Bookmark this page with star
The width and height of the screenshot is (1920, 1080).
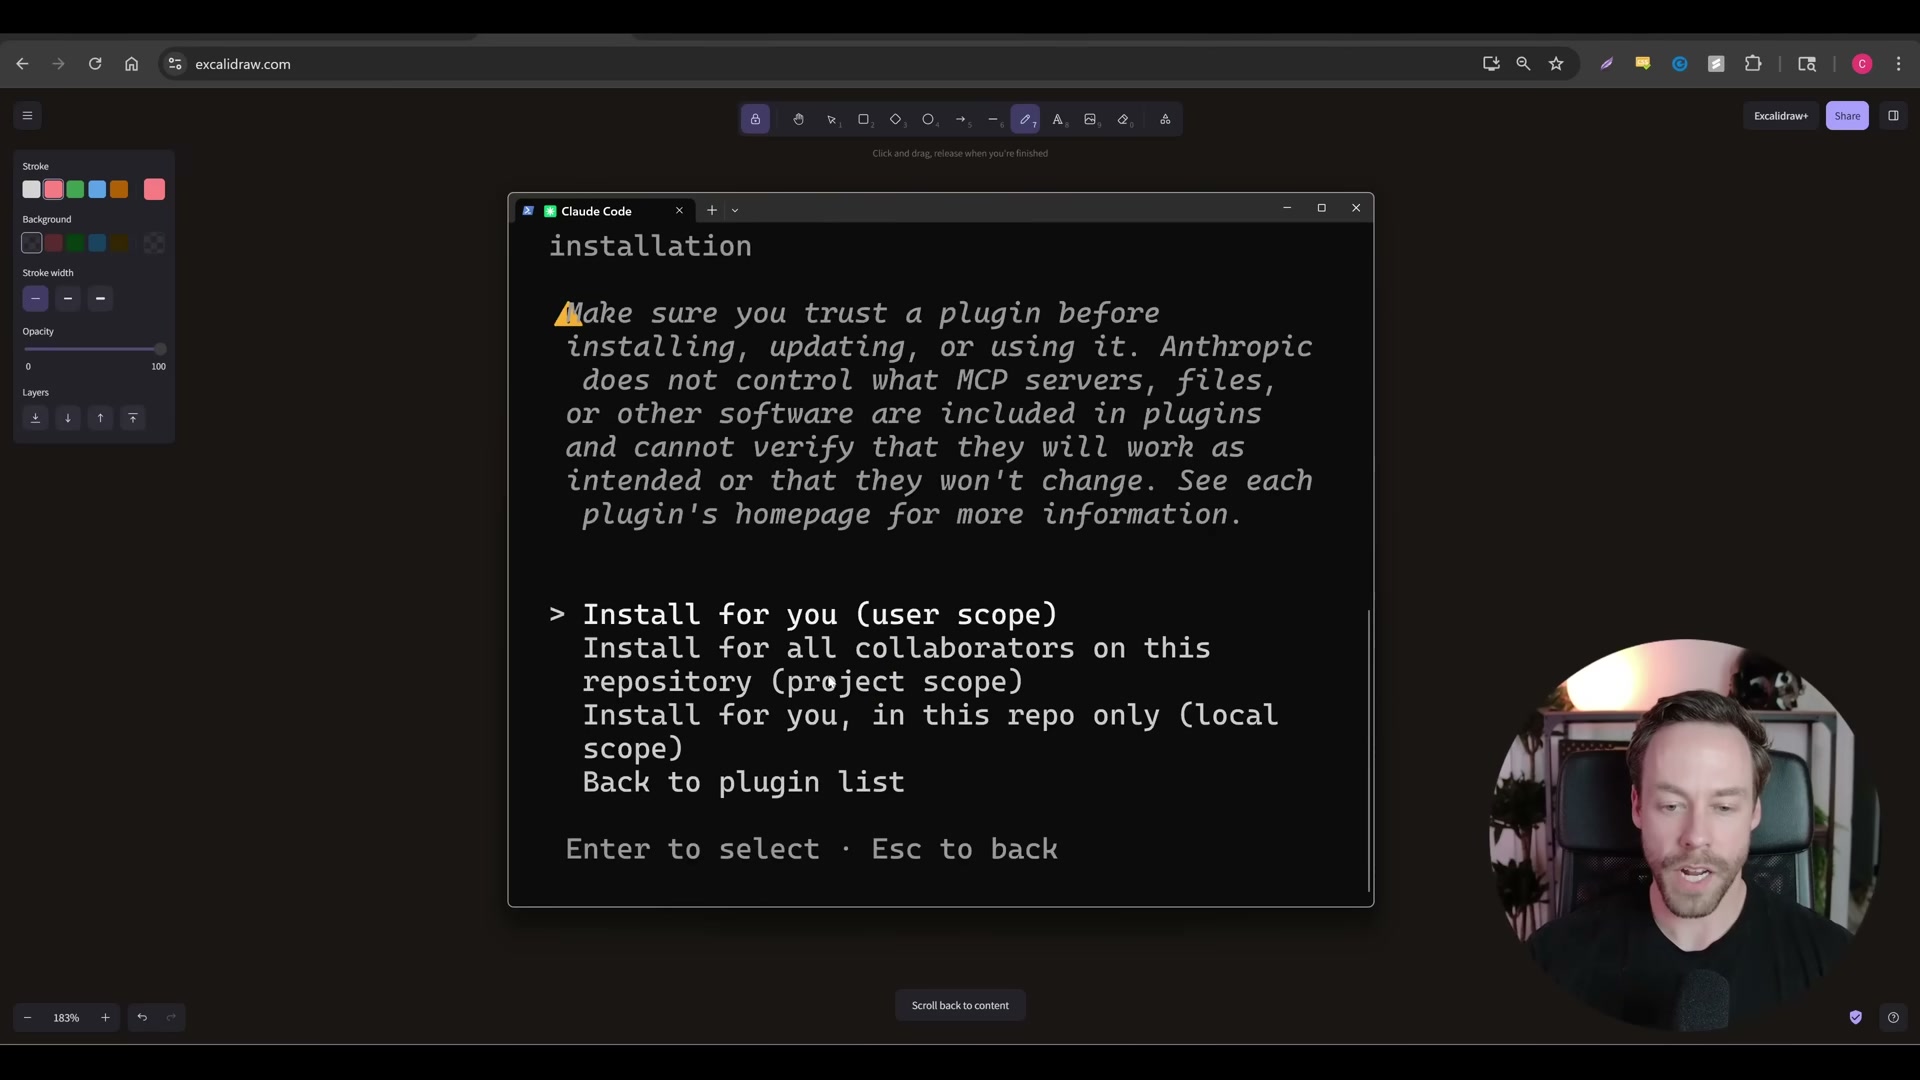1556,64
